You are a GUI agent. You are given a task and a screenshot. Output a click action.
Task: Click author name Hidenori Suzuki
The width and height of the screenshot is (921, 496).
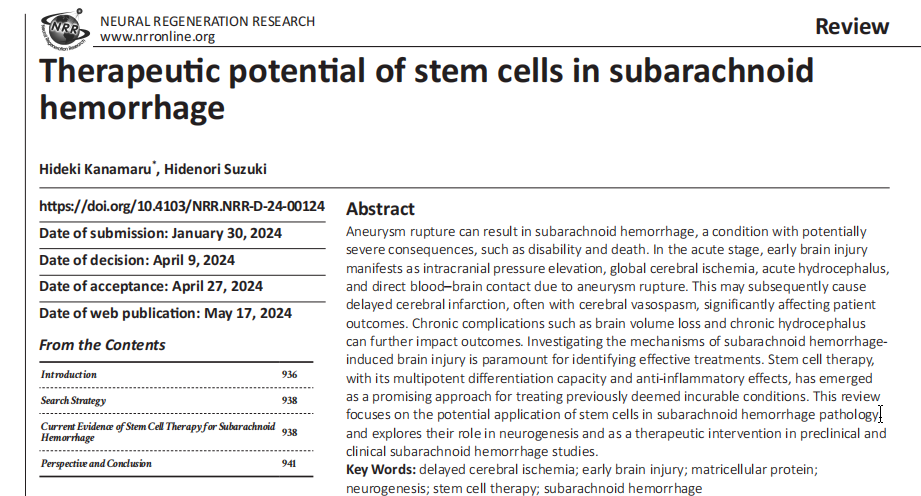[215, 169]
